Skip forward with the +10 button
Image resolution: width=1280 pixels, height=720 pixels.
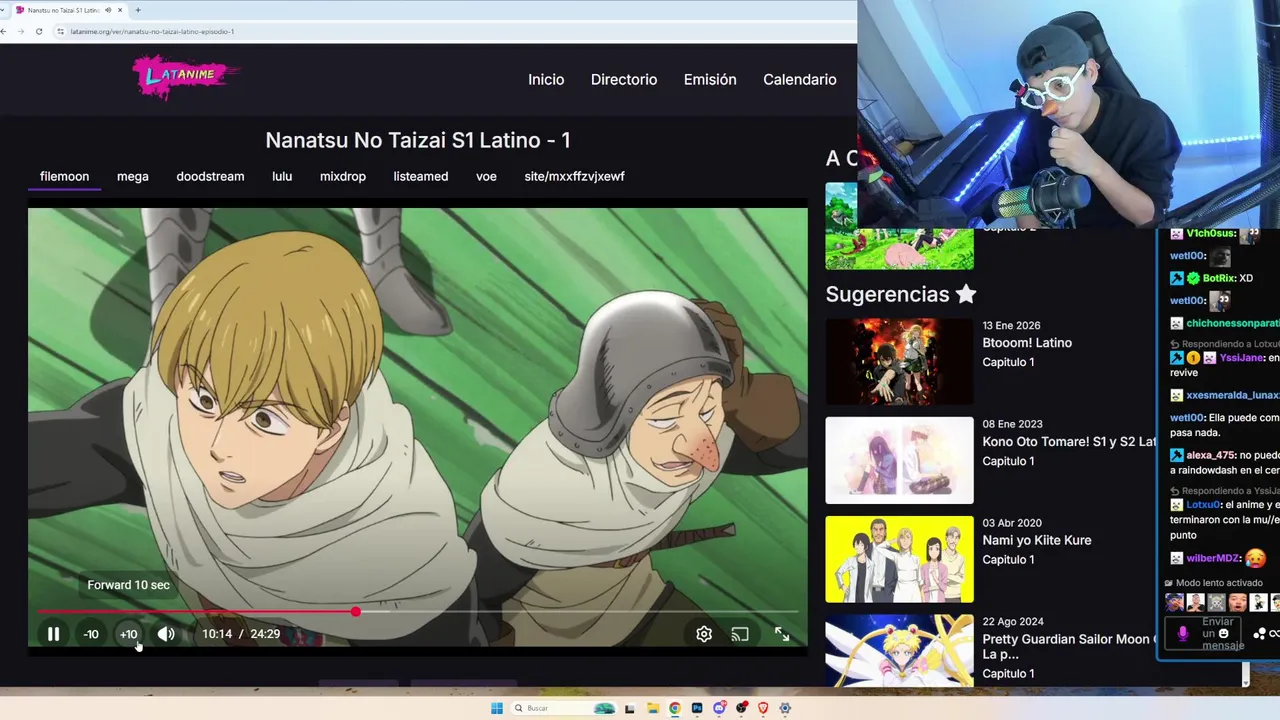129,634
